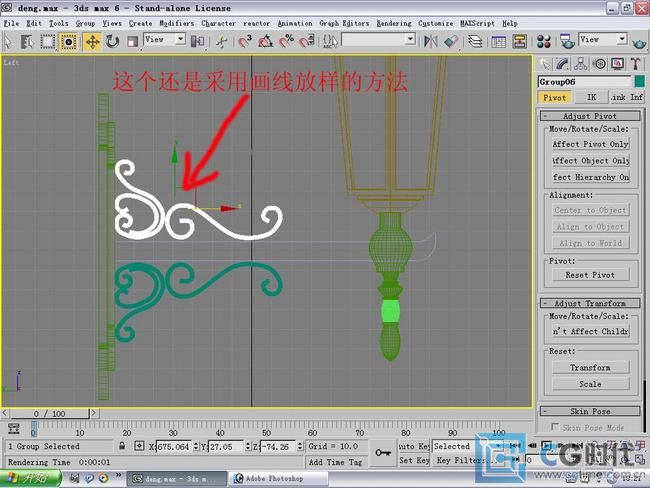Toggle the 3D Snaps magnet icon
Screen dimensions: 650x488
click(245, 41)
